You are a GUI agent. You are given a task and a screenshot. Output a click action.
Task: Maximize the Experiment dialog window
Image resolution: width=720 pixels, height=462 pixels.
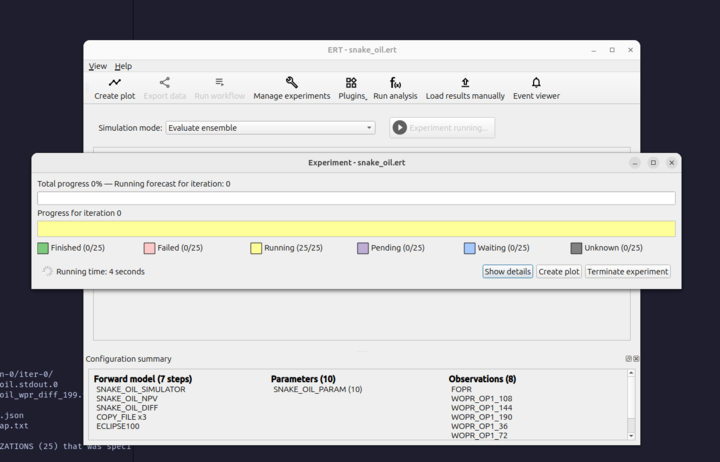coord(653,163)
